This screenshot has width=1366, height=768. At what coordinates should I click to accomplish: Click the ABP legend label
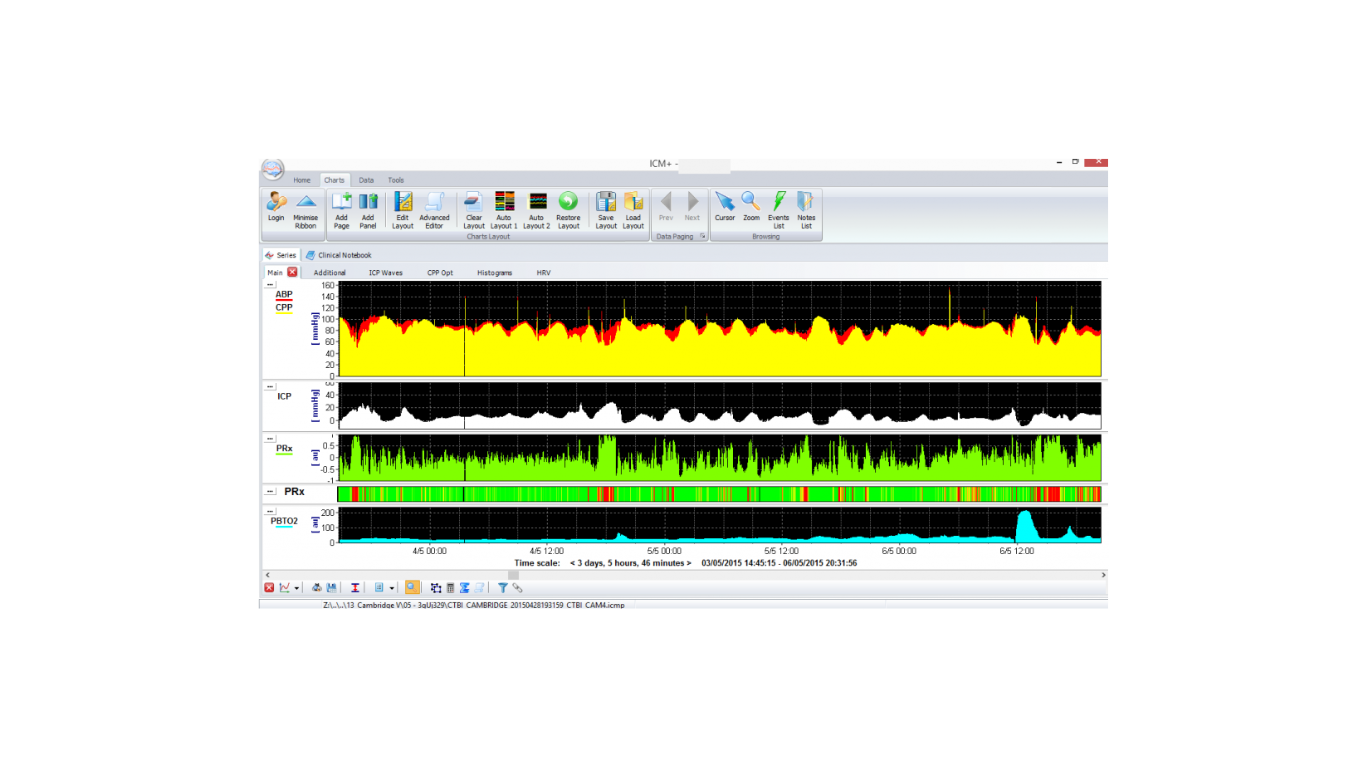(x=285, y=294)
